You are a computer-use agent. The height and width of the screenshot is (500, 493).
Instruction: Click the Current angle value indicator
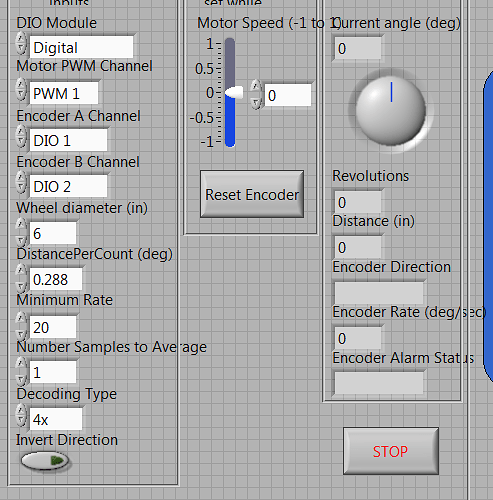click(358, 49)
